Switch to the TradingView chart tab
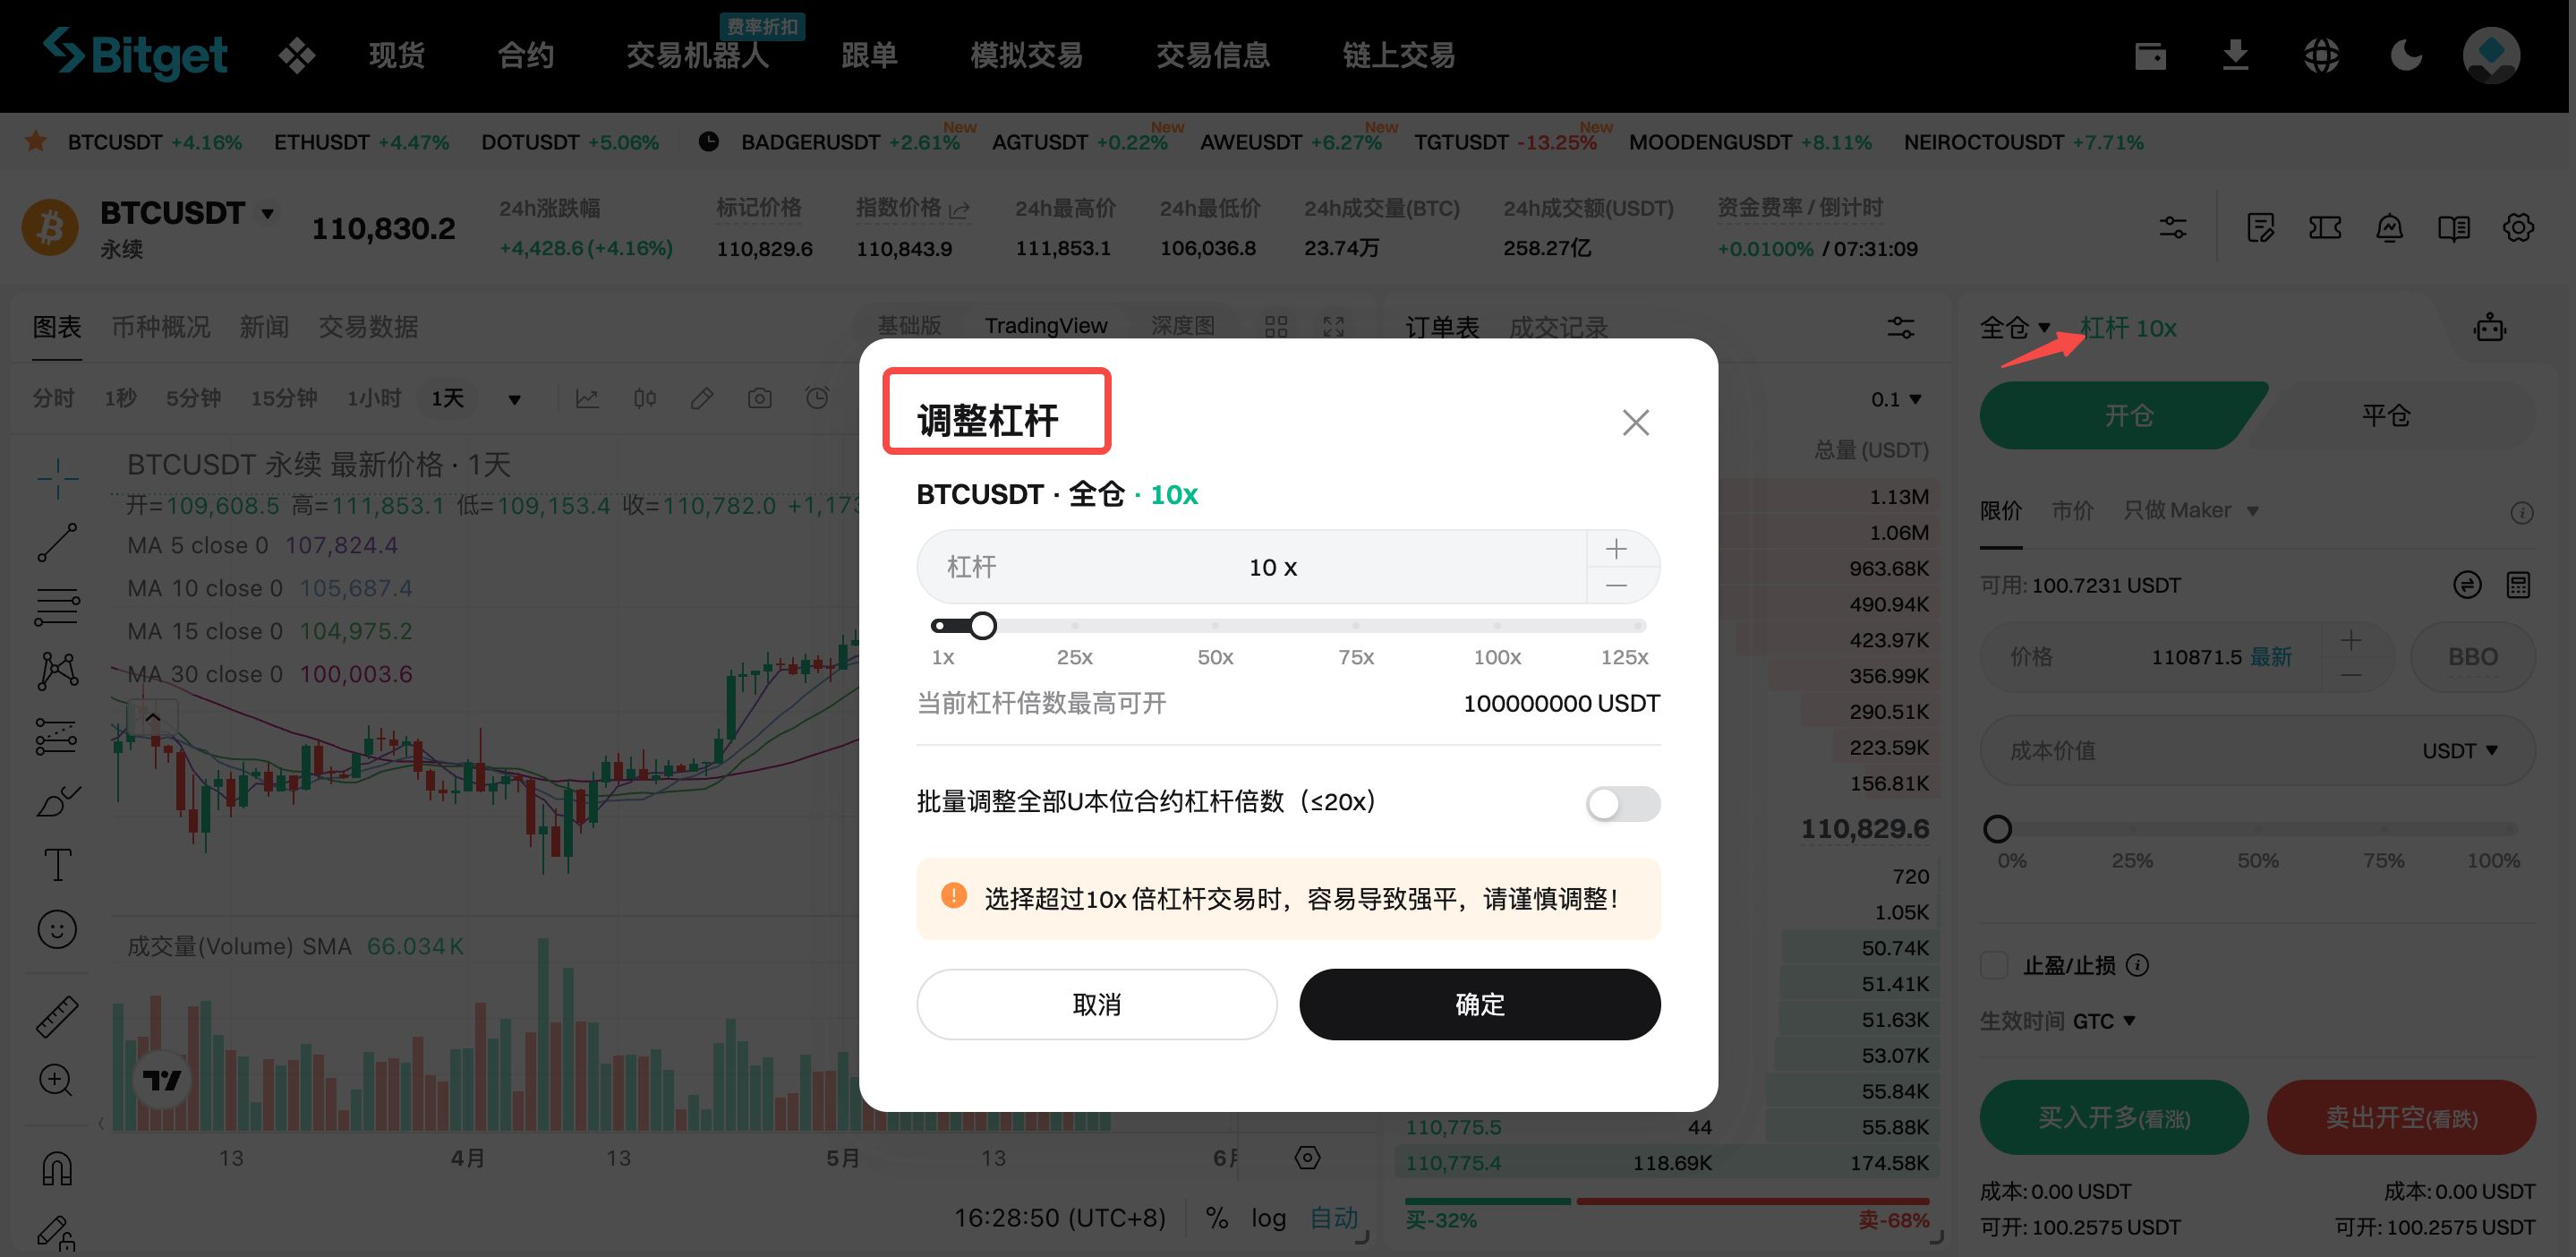The height and width of the screenshot is (1257, 2576). (1046, 324)
